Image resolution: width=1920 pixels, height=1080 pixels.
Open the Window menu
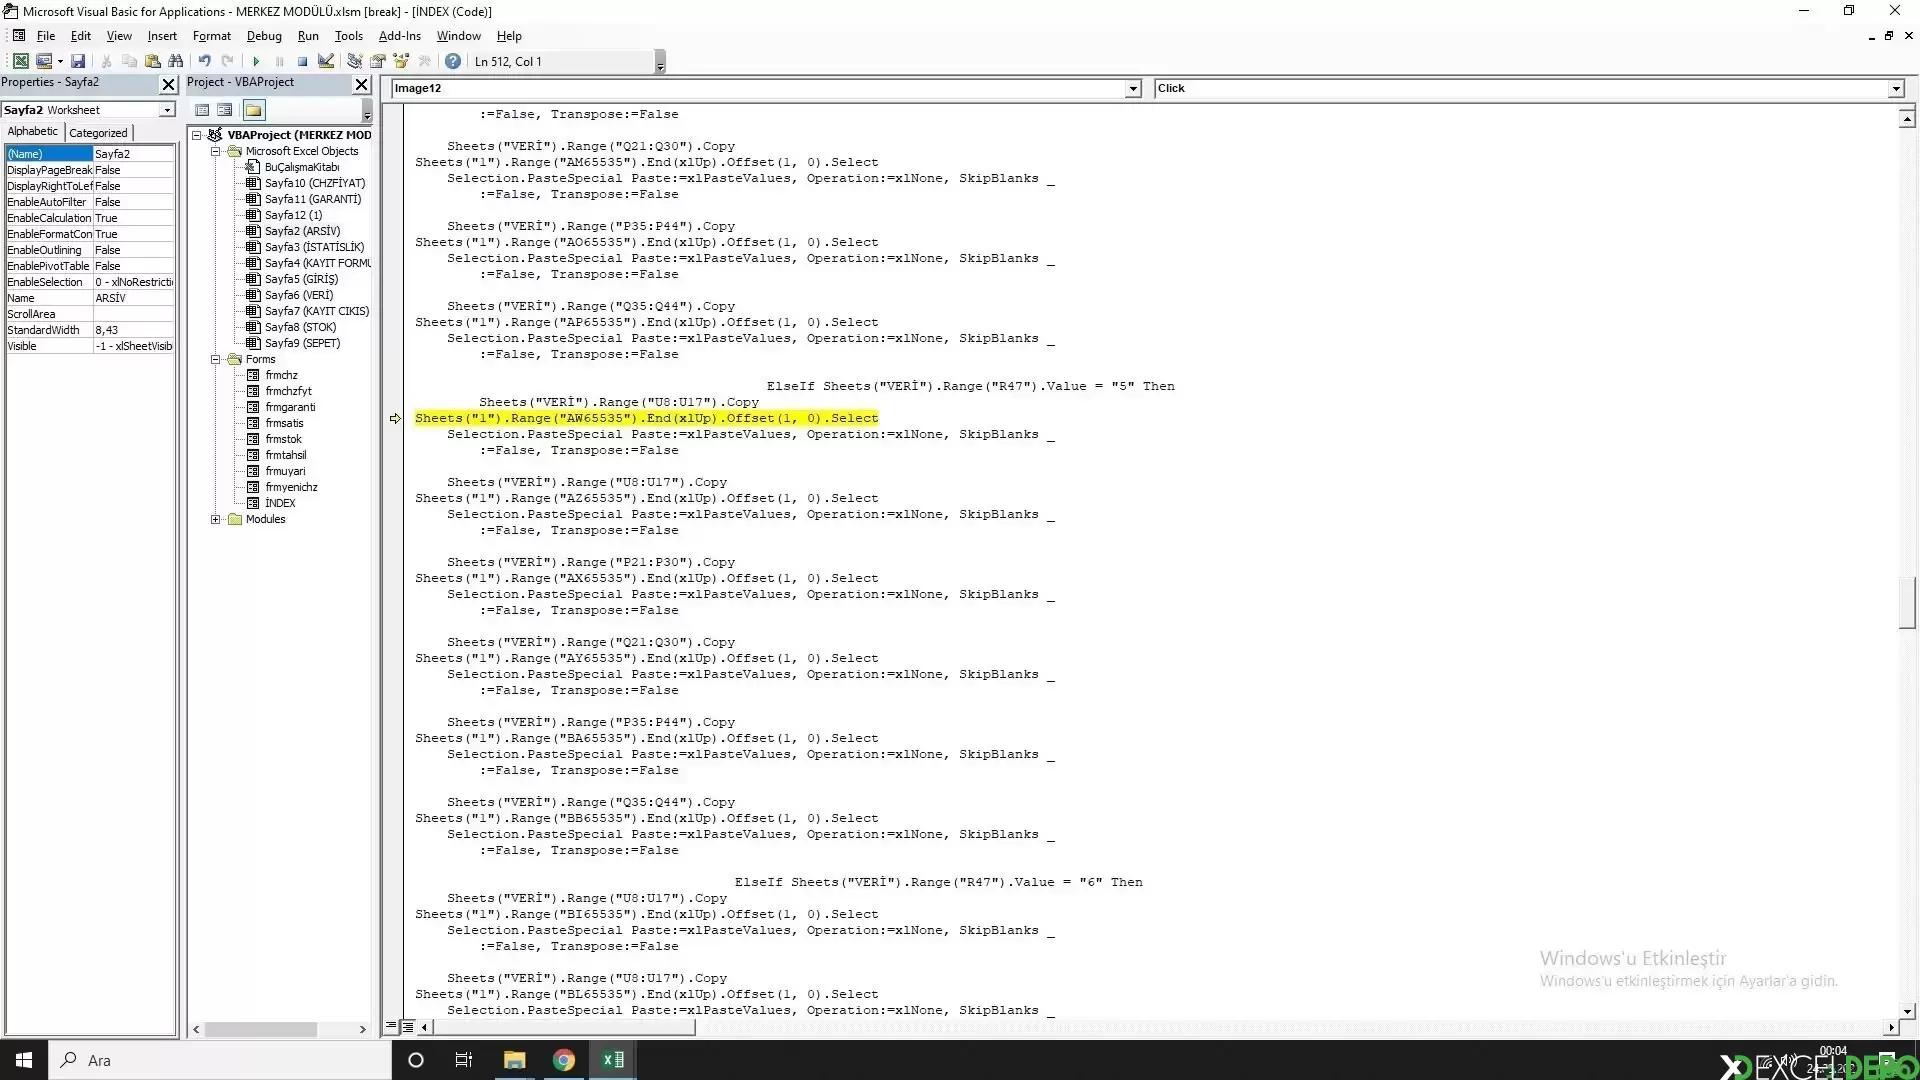point(459,35)
